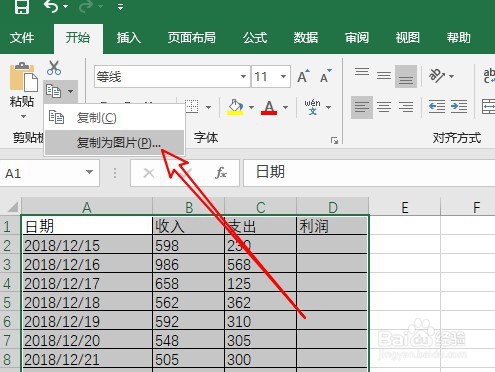Click the Cut scissors icon
Image resolution: width=495 pixels, height=372 pixels.
[x=54, y=68]
